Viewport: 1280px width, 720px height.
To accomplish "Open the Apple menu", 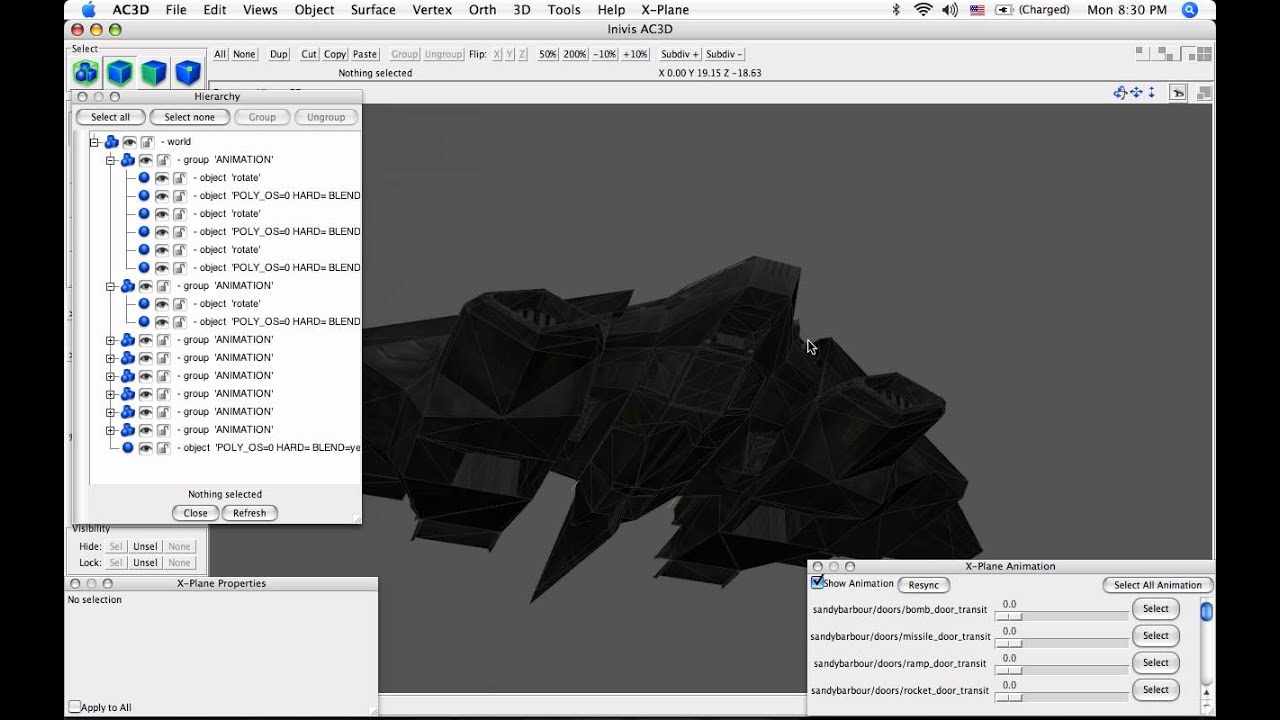I will (x=87, y=10).
